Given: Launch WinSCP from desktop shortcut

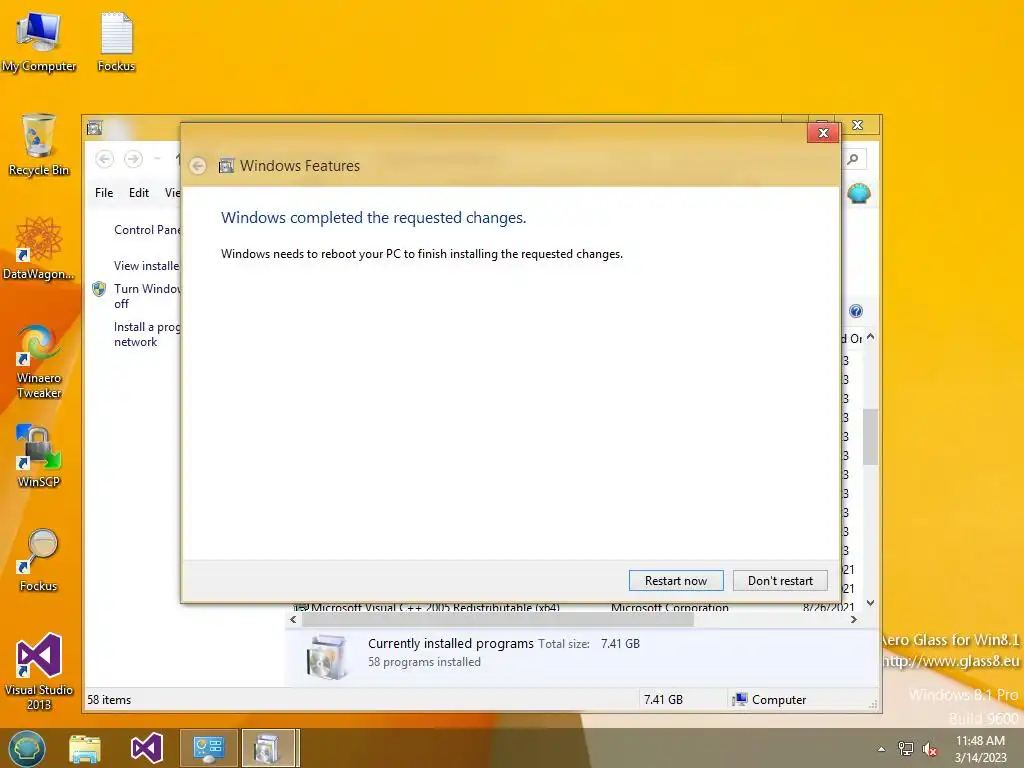Looking at the screenshot, I should 39,456.
